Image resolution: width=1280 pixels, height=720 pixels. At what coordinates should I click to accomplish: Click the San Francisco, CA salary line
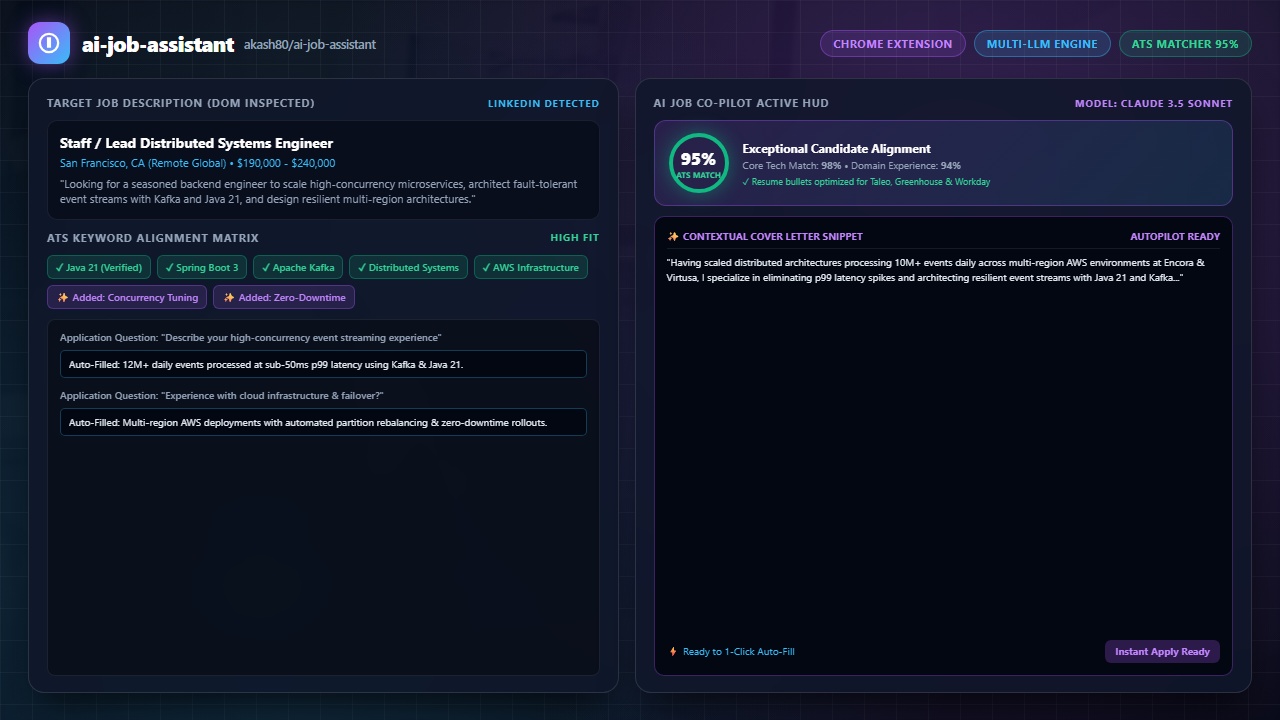point(198,163)
